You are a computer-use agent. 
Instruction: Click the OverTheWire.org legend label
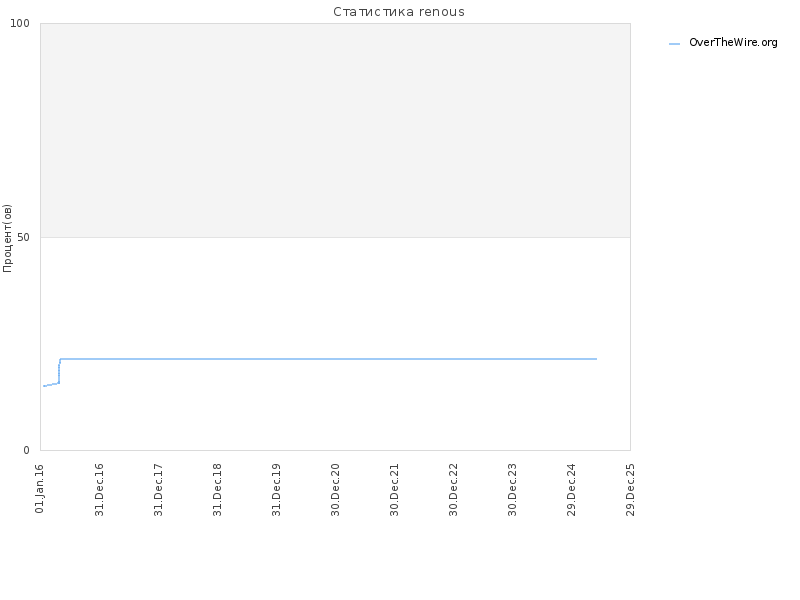pyautogui.click(x=733, y=43)
